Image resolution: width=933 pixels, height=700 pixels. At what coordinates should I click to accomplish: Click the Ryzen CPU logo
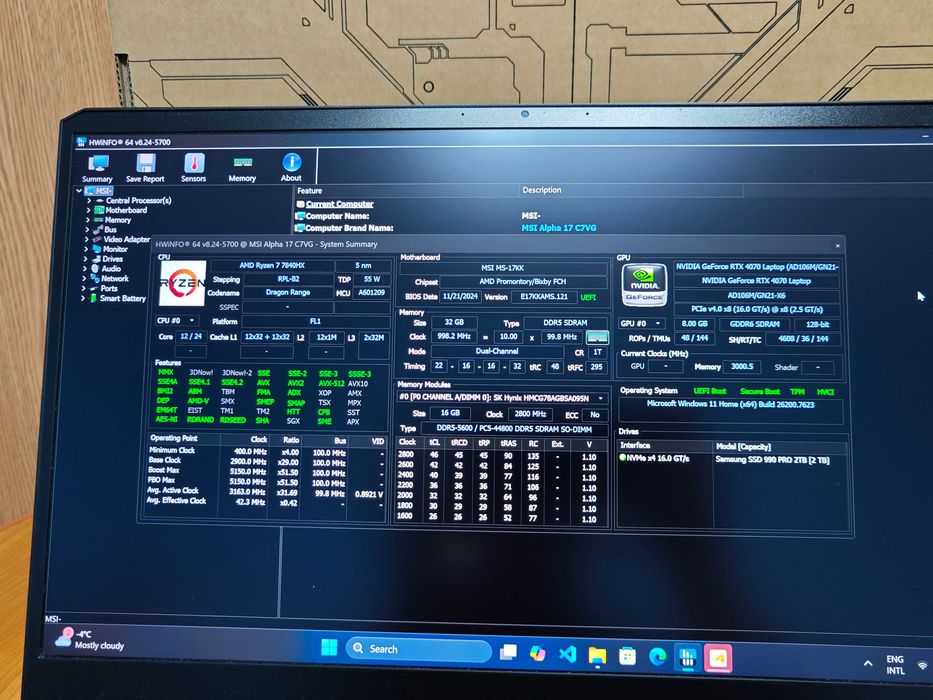[183, 283]
